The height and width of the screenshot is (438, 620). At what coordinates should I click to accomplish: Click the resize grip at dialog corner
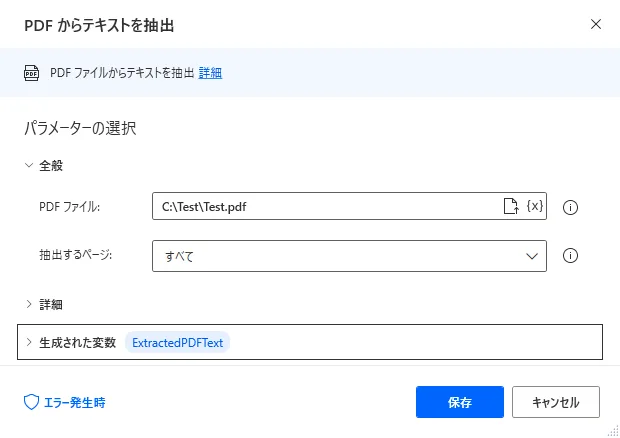pyautogui.click(x=611, y=429)
